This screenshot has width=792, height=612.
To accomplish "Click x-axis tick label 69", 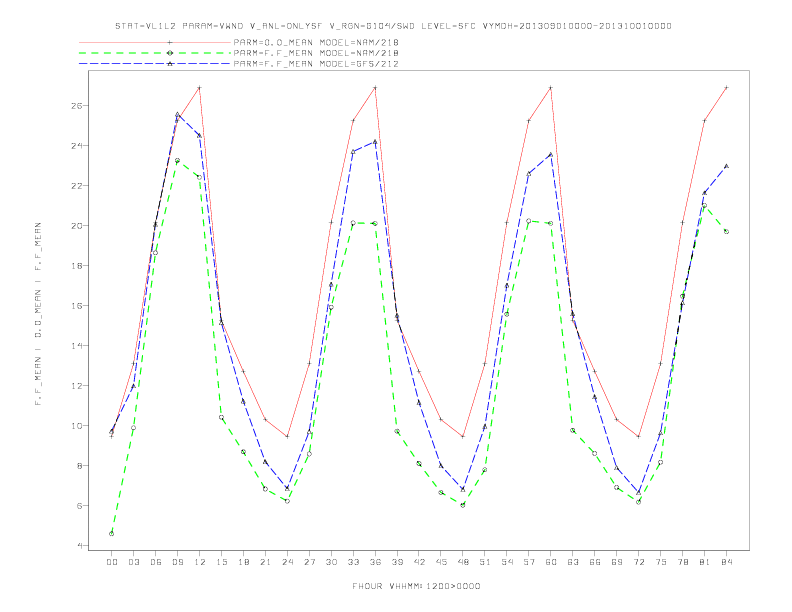I will 617,562.
